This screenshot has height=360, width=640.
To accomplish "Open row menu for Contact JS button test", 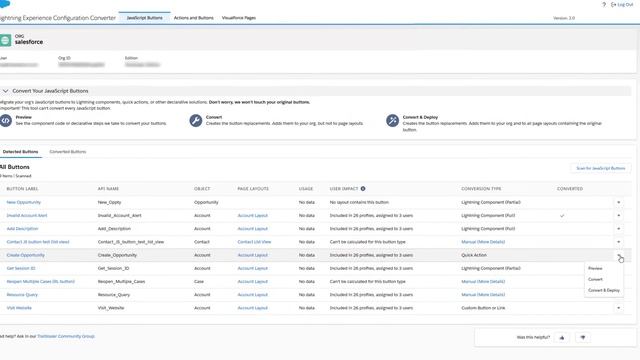I will click(618, 242).
